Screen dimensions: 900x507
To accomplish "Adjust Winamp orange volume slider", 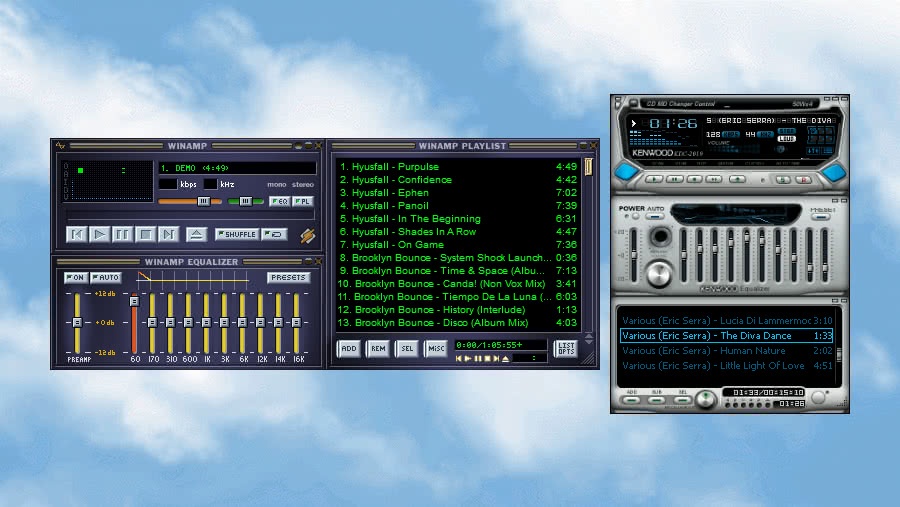I will point(190,202).
